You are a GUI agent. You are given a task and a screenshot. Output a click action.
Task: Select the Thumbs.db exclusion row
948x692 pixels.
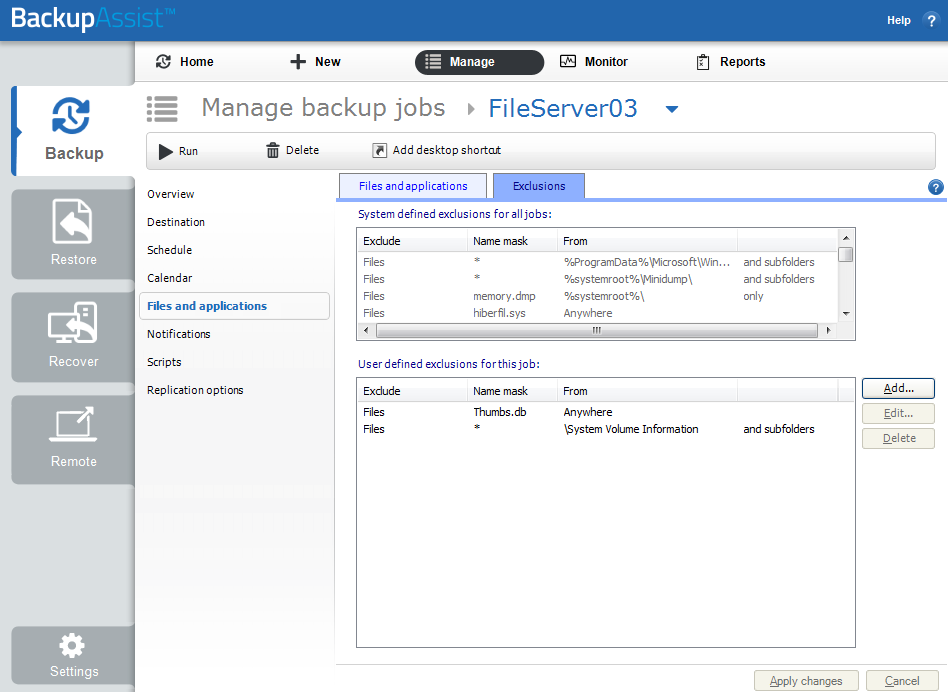click(605, 412)
